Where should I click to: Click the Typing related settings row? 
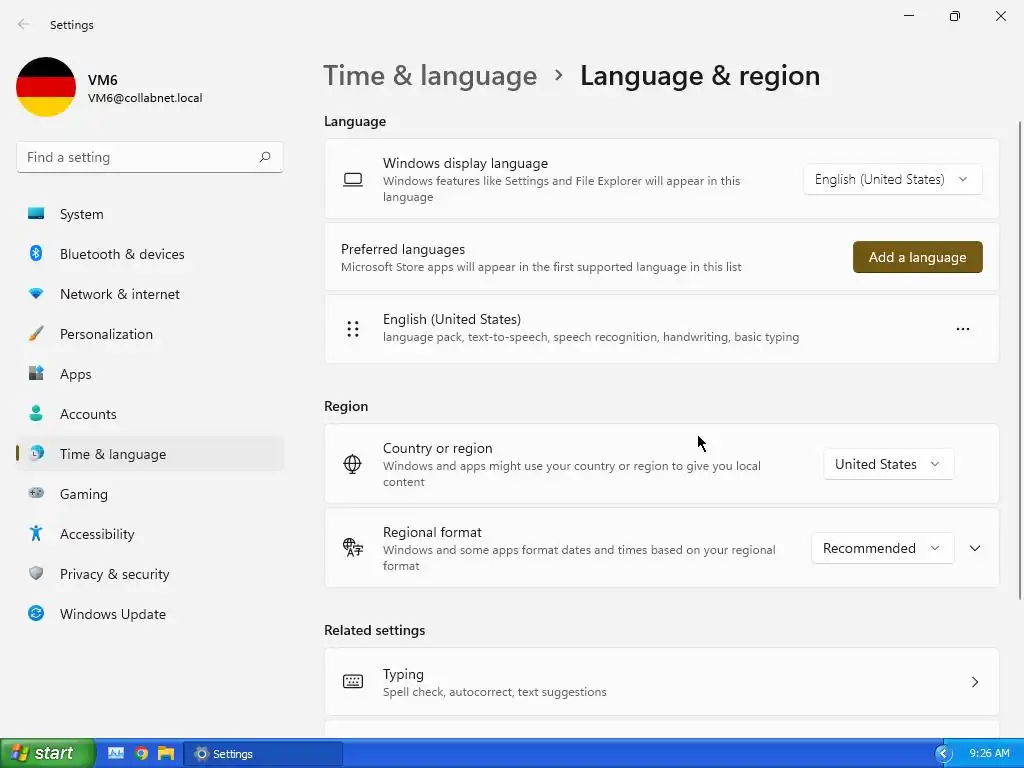(662, 682)
